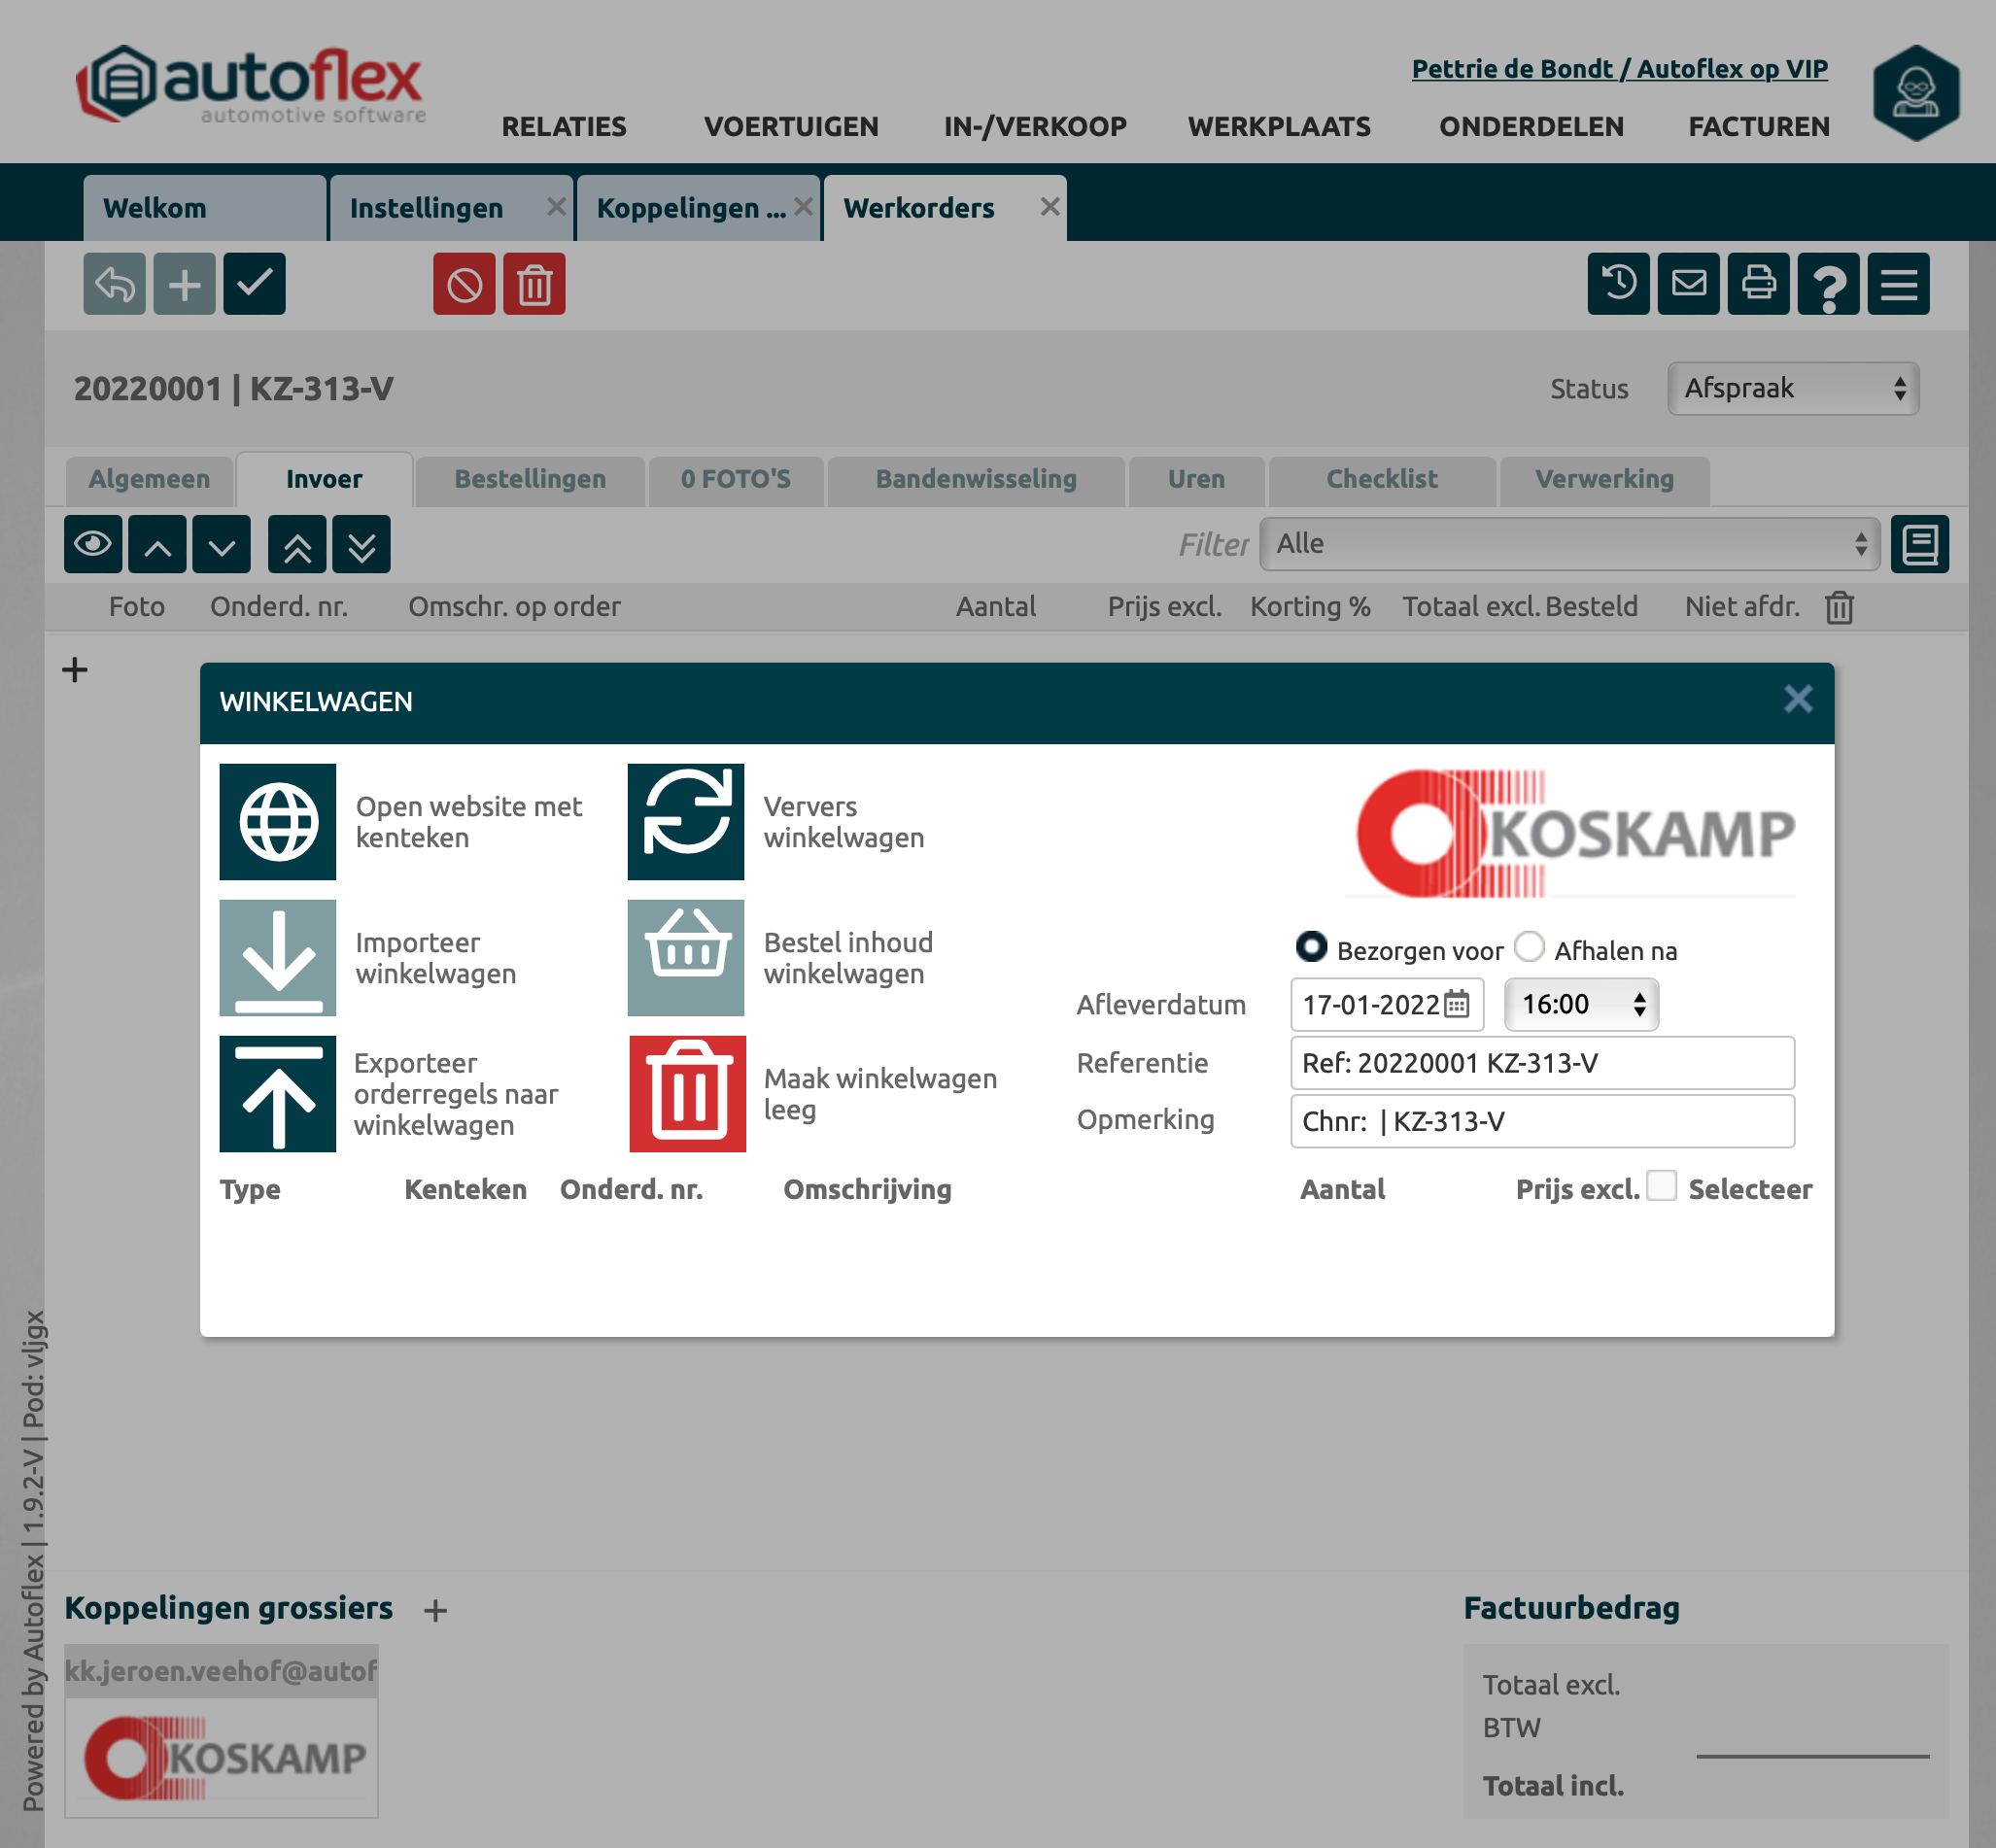Switch to the Bestellingen tab
The height and width of the screenshot is (1848, 1996).
coord(530,479)
